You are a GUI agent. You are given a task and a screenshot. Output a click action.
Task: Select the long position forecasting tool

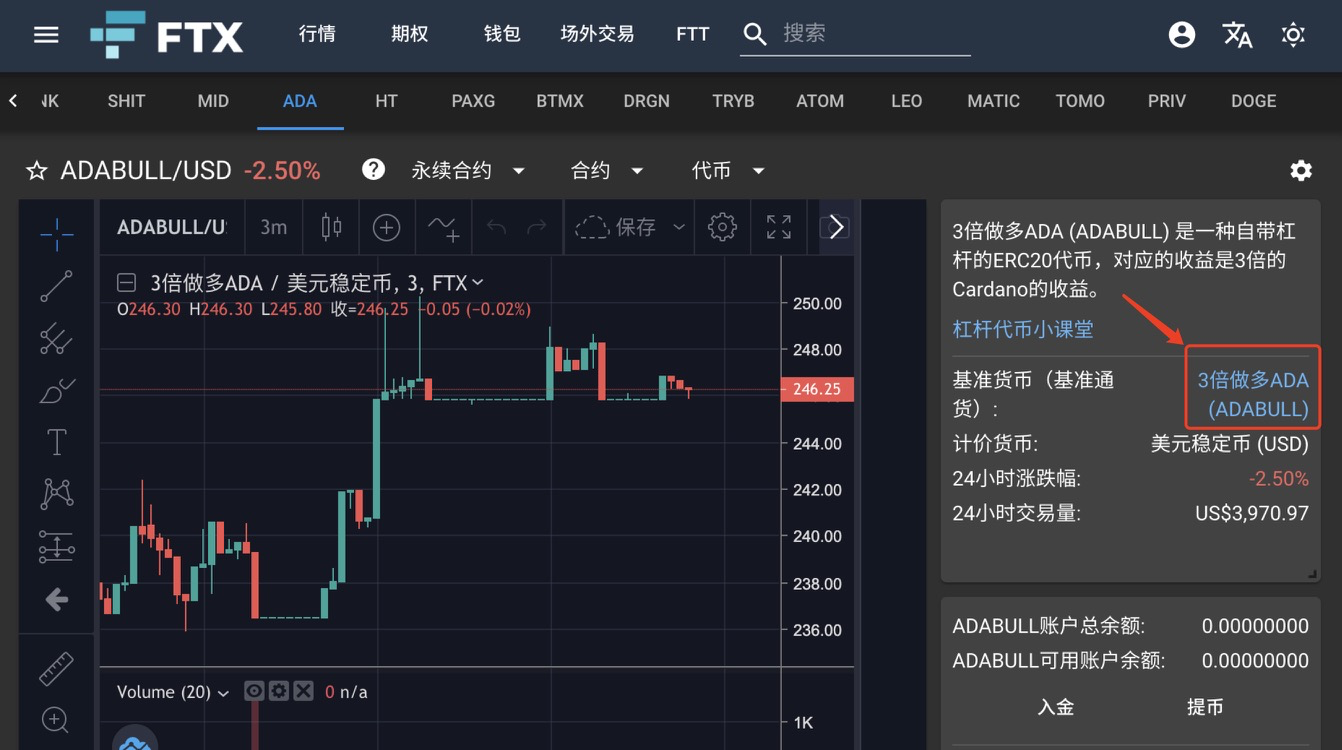click(57, 546)
